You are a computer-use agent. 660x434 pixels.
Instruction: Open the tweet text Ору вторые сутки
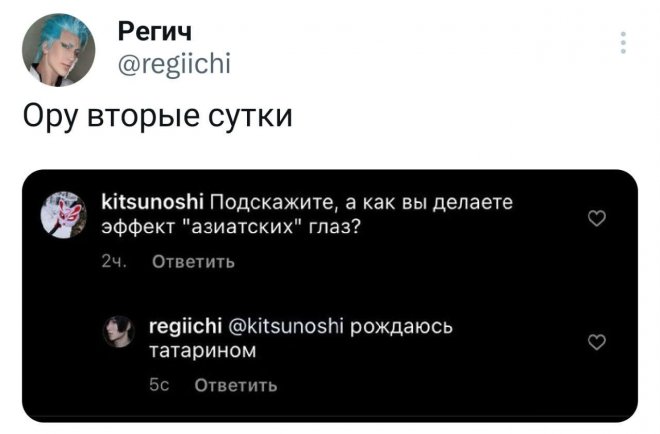point(157,116)
